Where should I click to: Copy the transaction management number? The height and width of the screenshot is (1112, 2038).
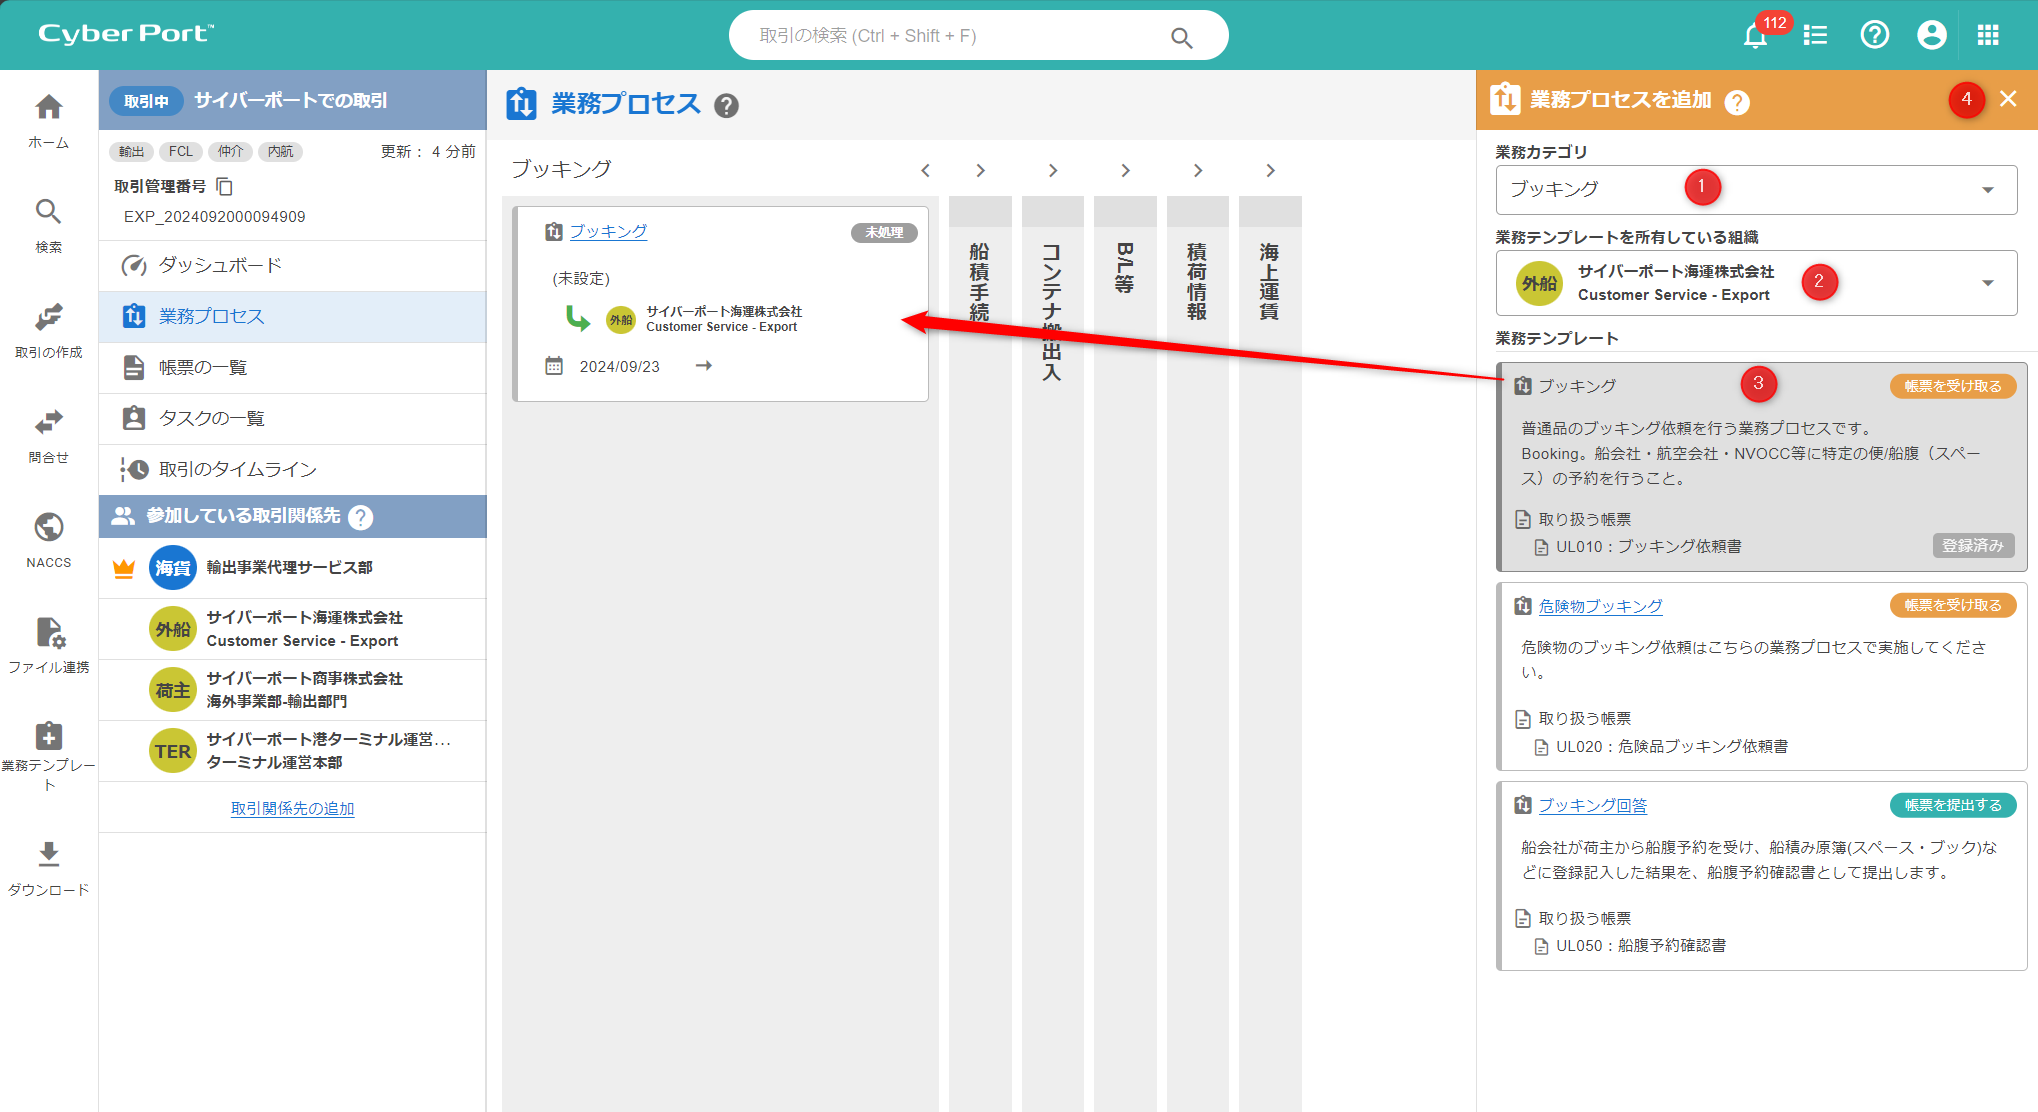coord(225,187)
